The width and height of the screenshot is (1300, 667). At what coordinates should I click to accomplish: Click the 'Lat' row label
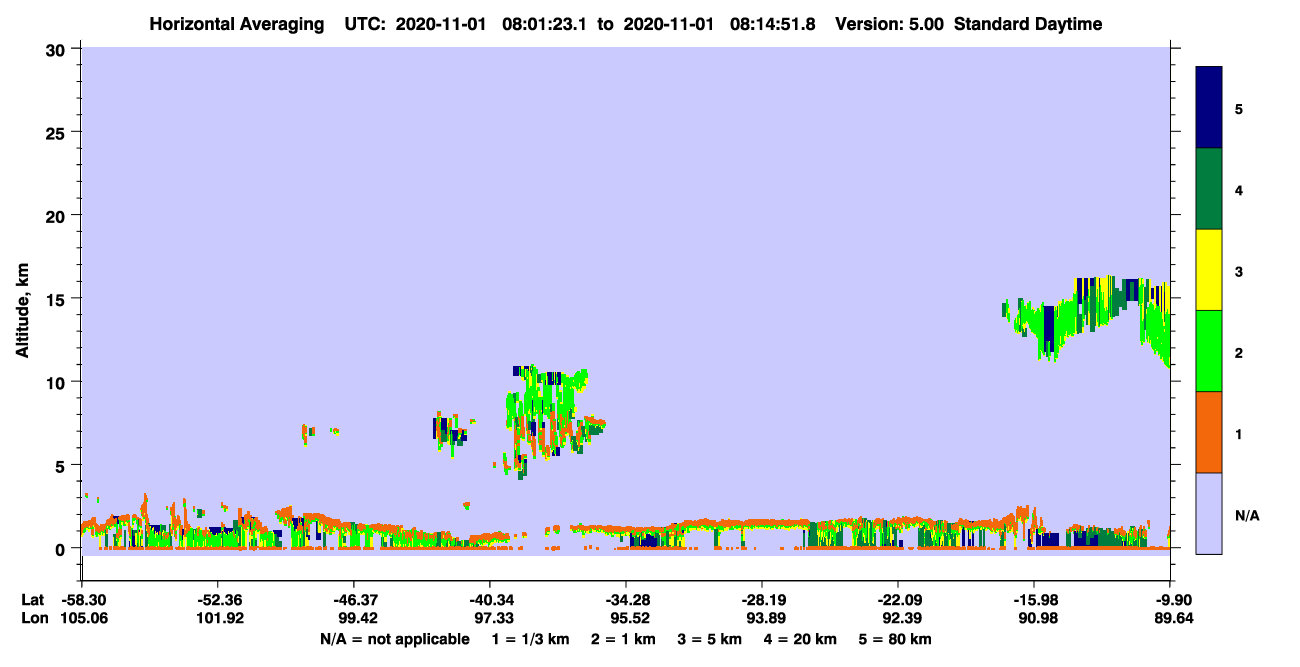tap(32, 600)
